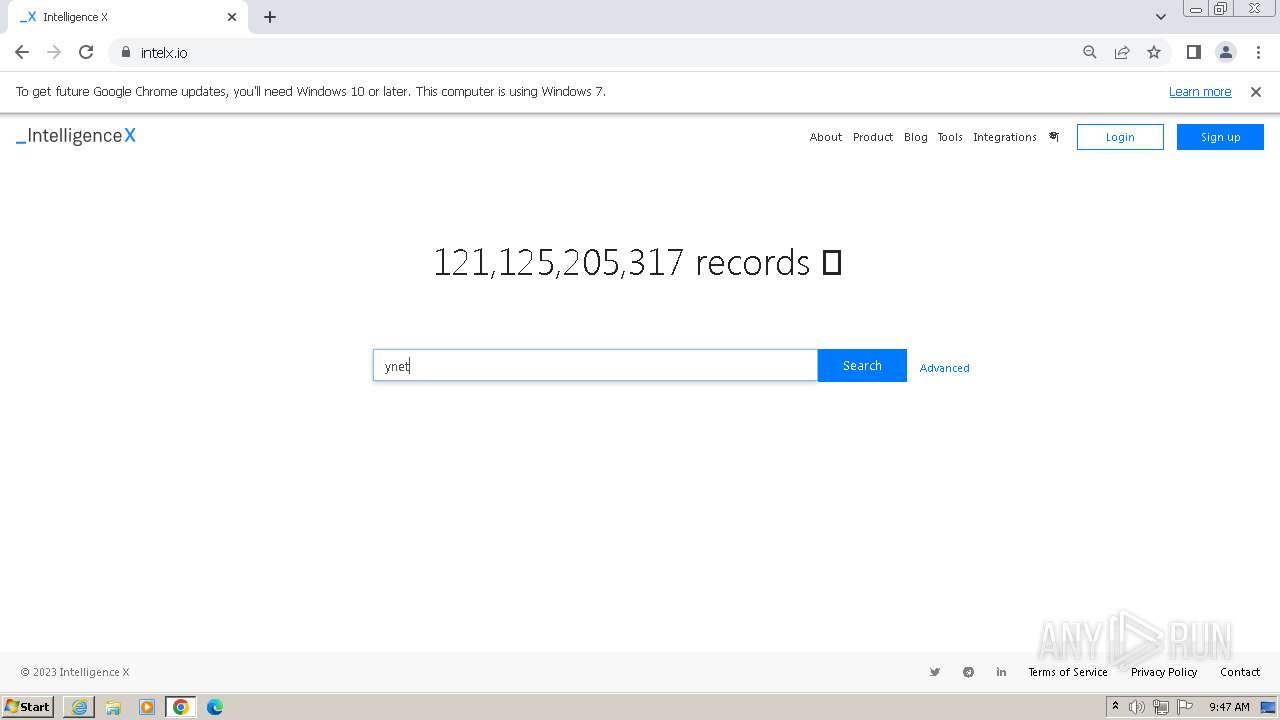
Task: Open Advanced search link
Action: (944, 368)
